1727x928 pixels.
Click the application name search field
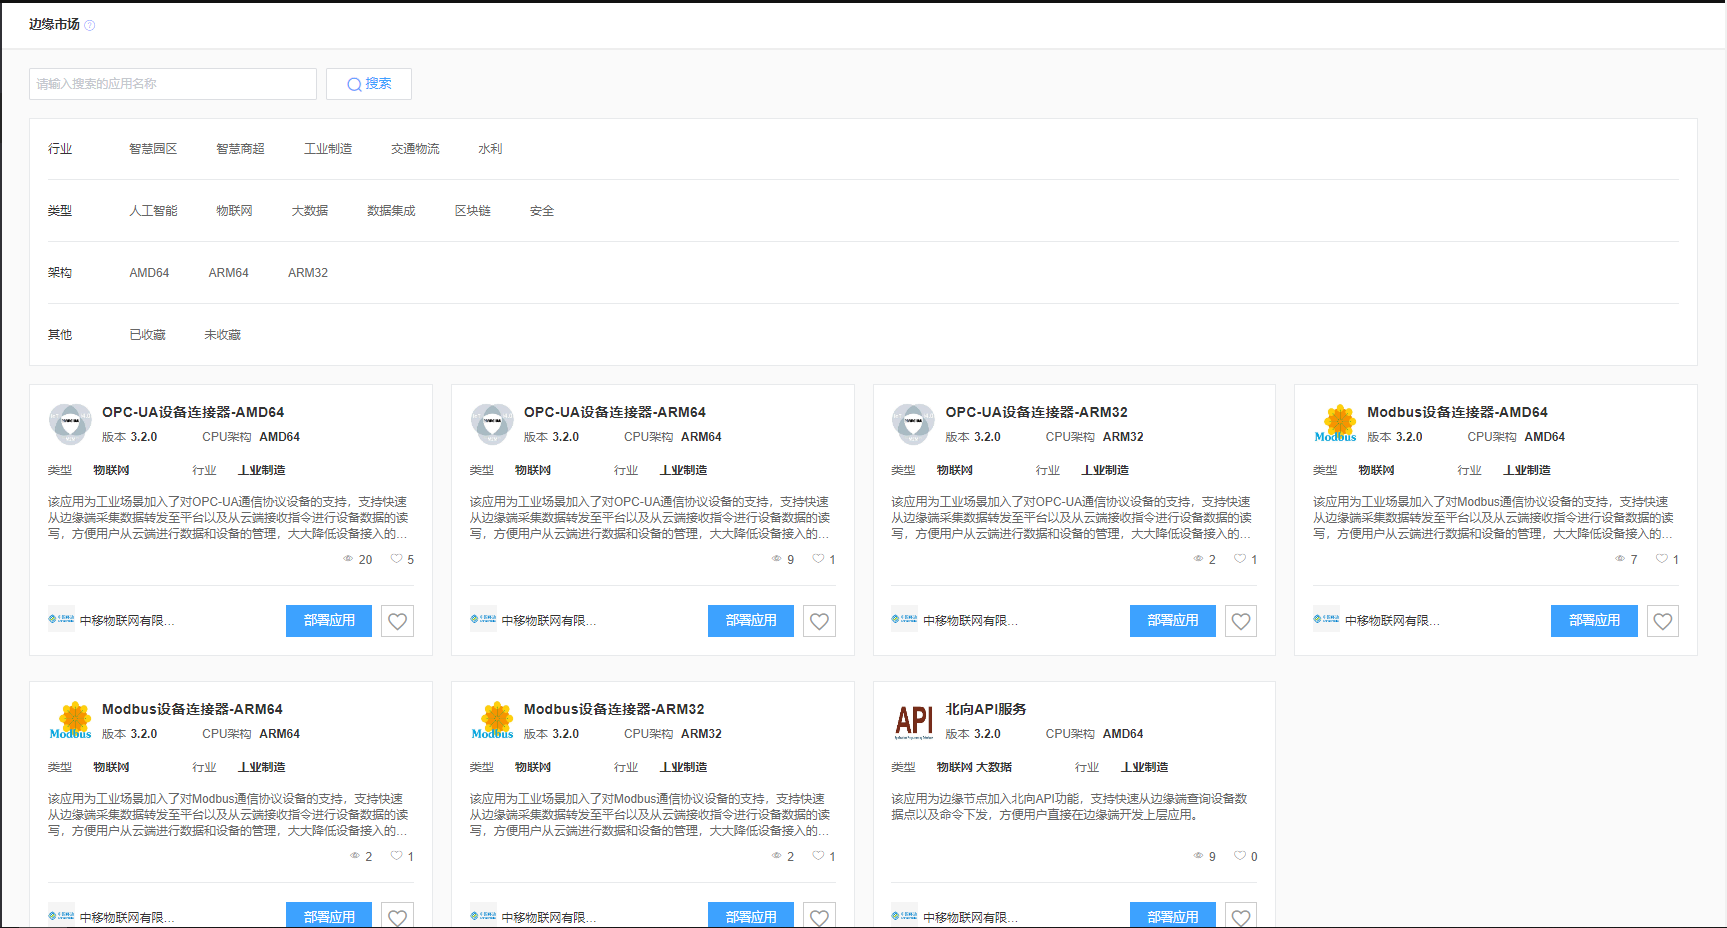click(x=173, y=84)
